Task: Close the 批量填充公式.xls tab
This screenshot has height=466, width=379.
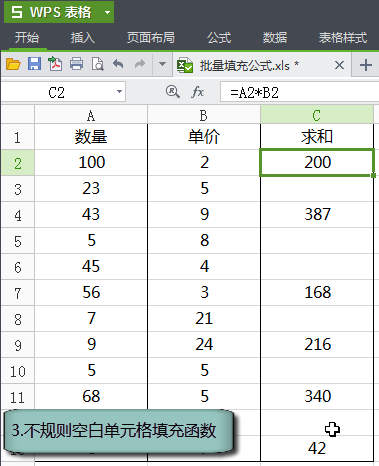Action: tap(339, 65)
